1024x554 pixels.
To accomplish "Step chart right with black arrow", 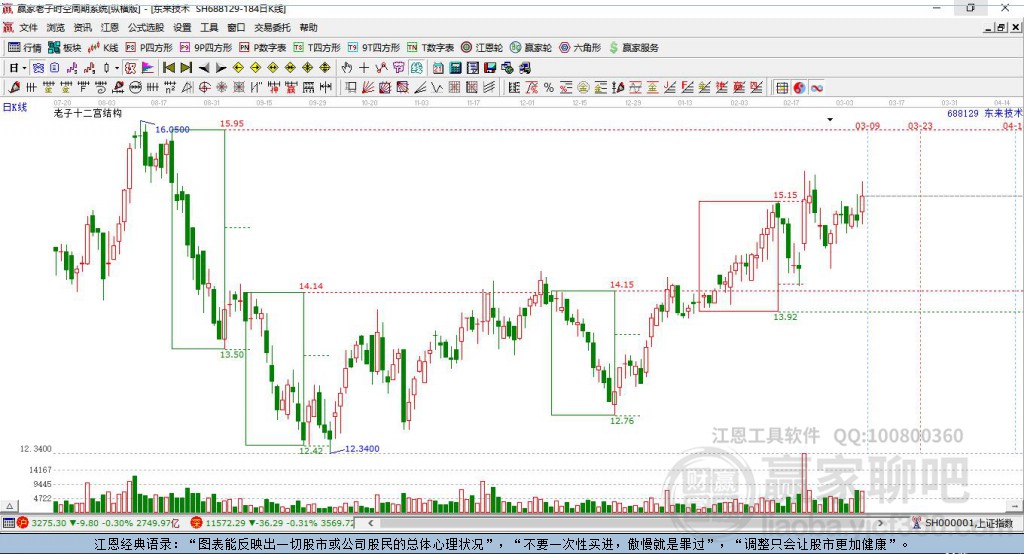I will pyautogui.click(x=221, y=68).
